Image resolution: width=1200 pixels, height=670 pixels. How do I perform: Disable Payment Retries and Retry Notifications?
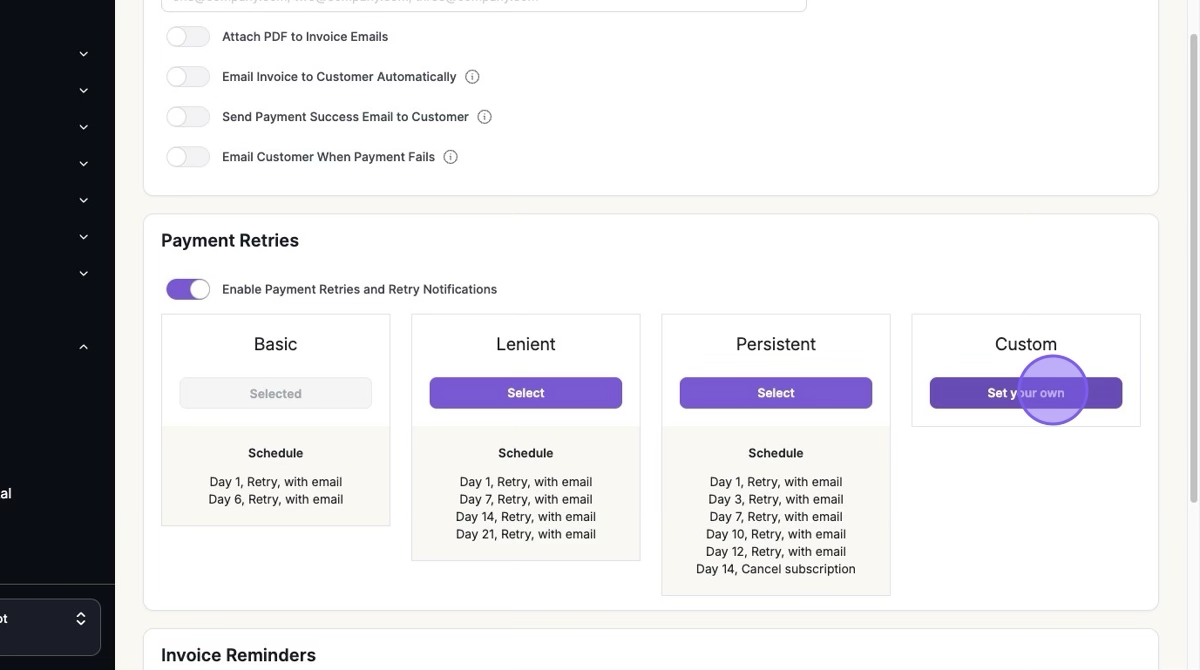pos(188,289)
